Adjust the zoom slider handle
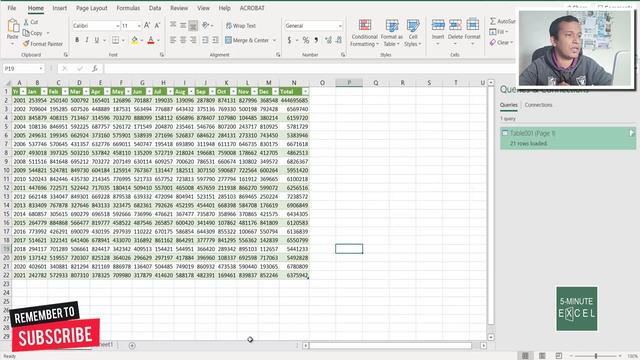This screenshot has width=640, height=360. point(596,356)
